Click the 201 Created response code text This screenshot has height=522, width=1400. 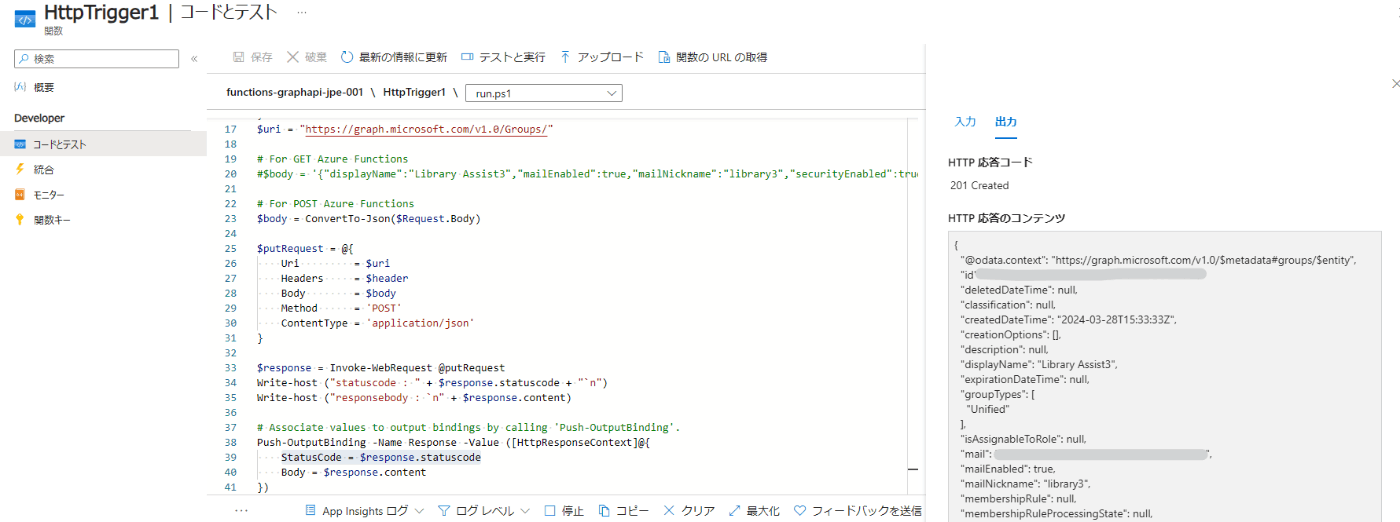pos(979,185)
